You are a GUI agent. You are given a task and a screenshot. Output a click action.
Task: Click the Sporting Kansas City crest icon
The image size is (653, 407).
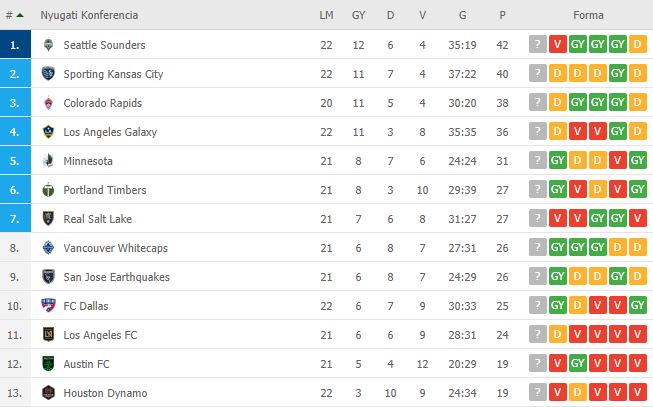tap(48, 74)
